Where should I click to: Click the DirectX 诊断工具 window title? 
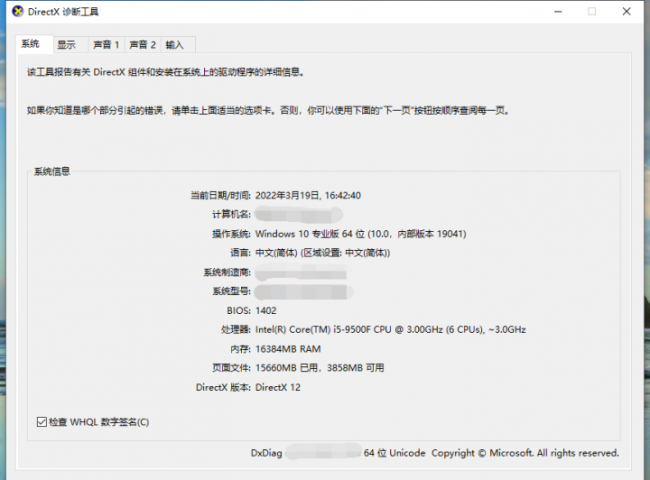[63, 12]
